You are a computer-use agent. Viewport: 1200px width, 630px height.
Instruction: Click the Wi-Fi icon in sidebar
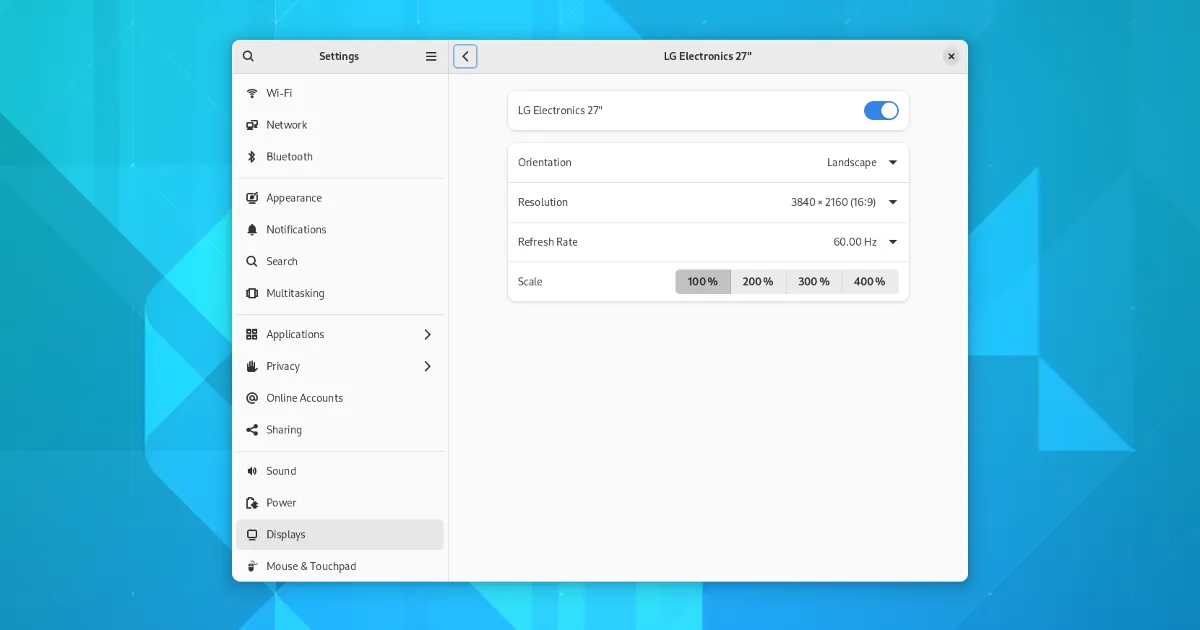(252, 93)
